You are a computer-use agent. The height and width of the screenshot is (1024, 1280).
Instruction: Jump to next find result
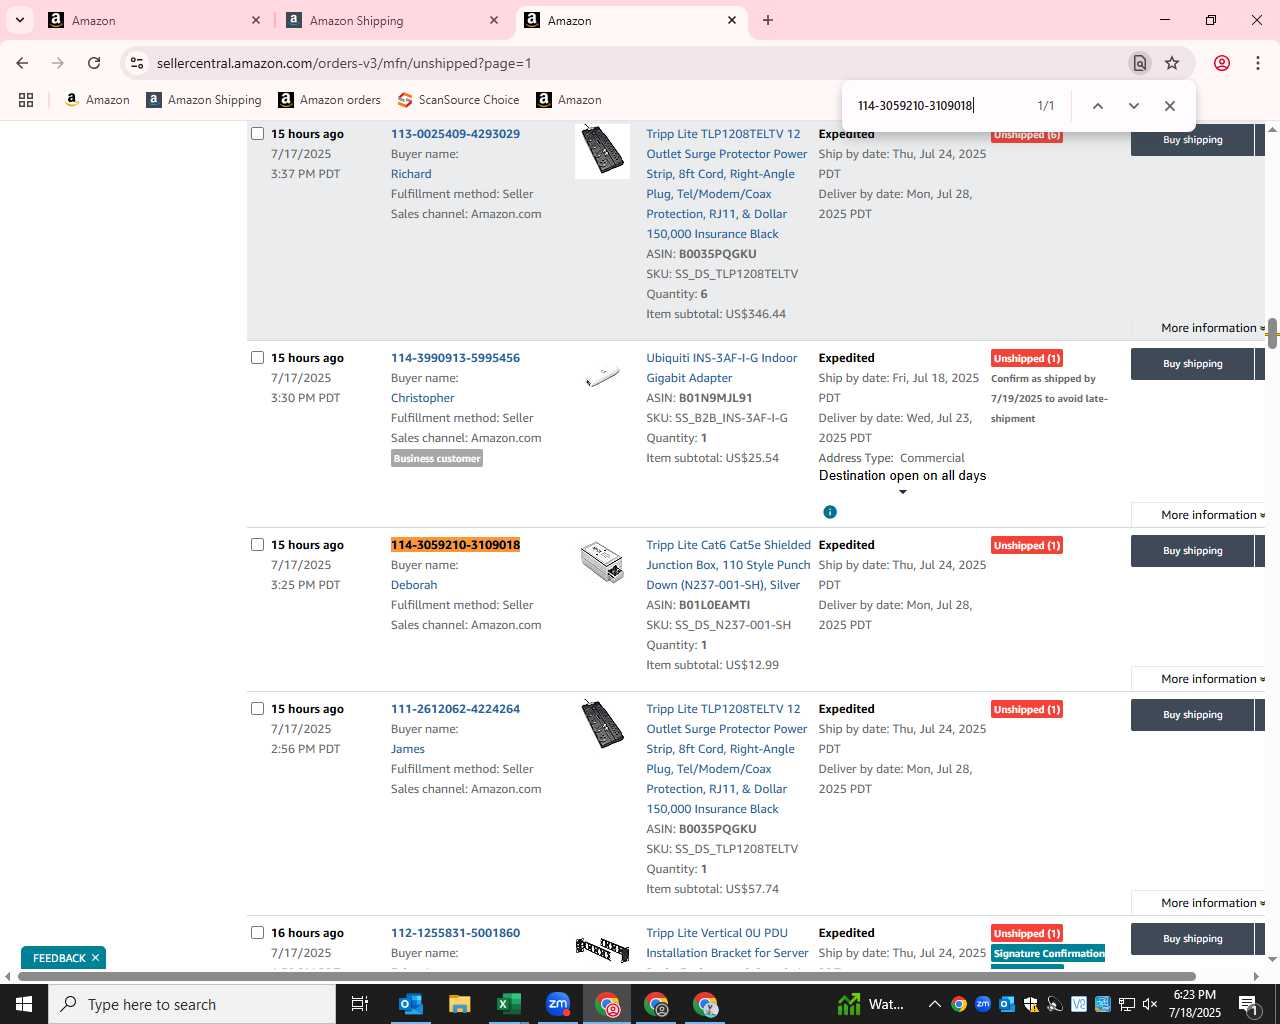point(1133,106)
